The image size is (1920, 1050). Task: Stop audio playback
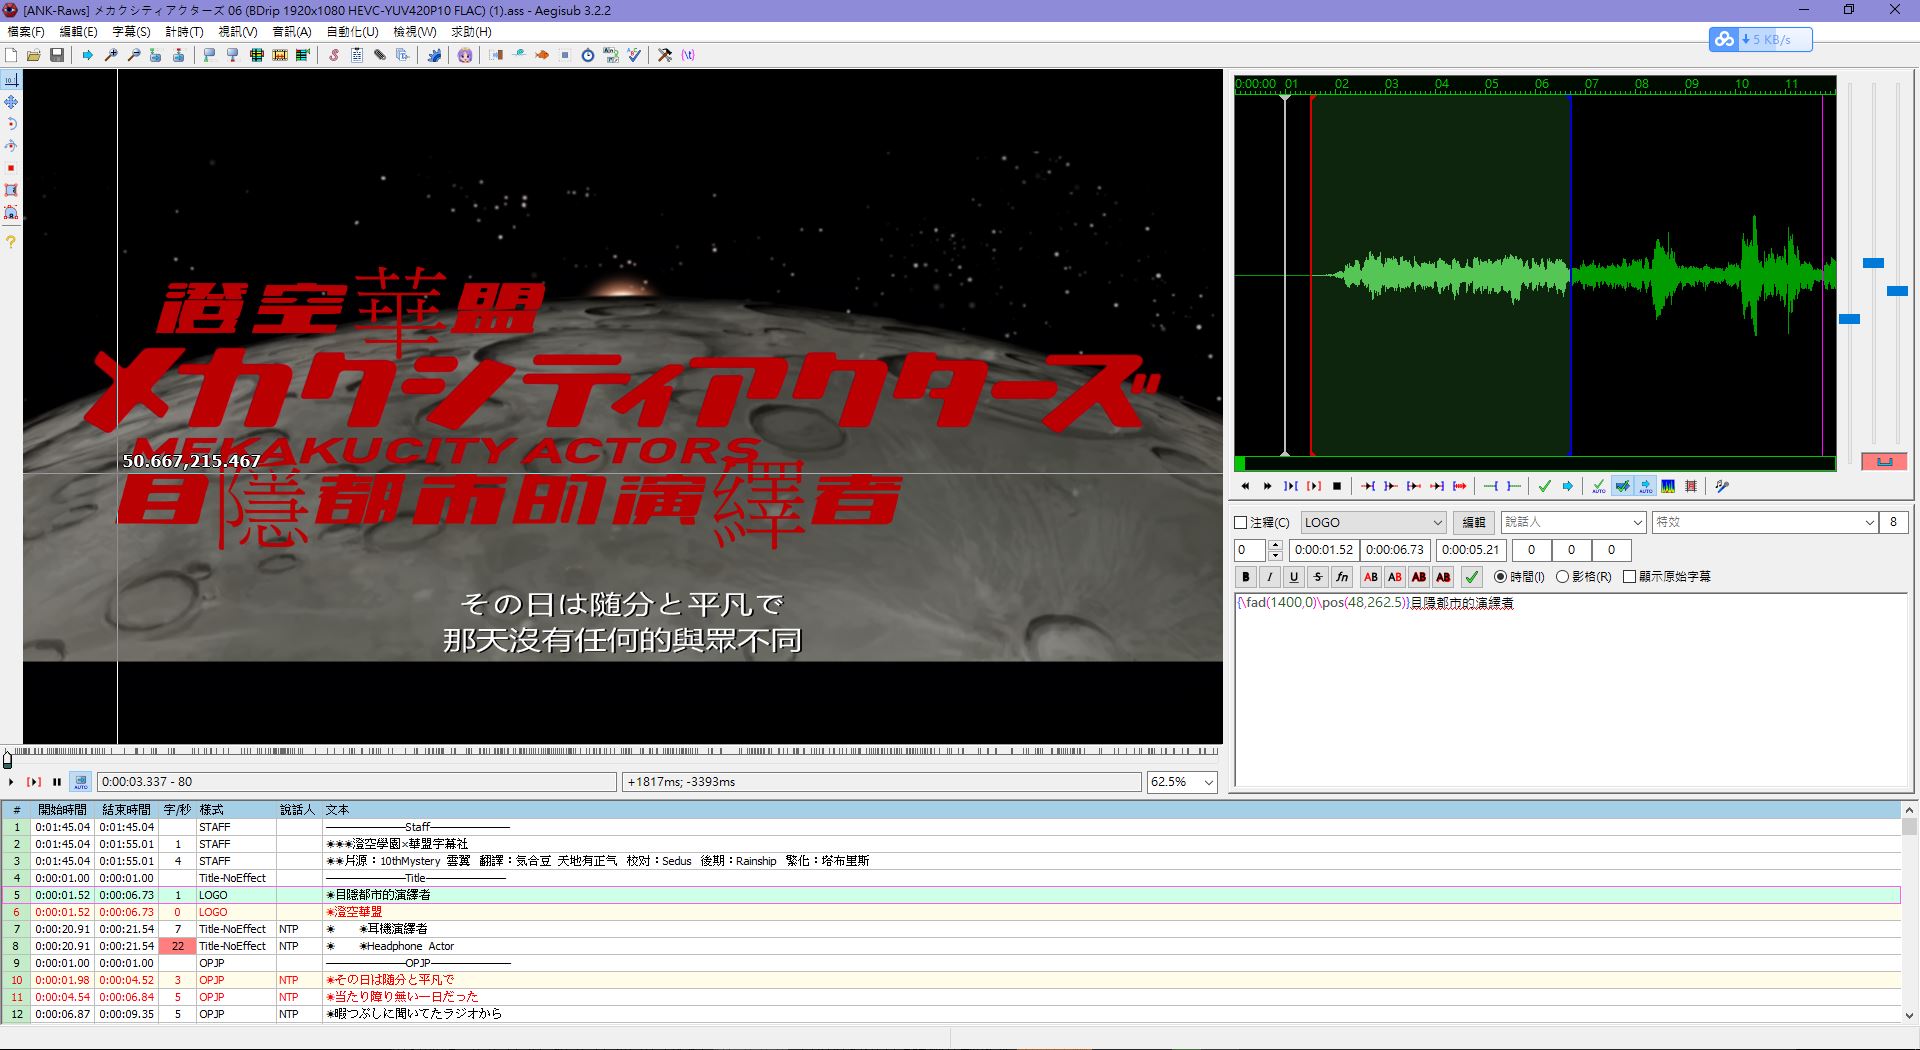point(1337,486)
